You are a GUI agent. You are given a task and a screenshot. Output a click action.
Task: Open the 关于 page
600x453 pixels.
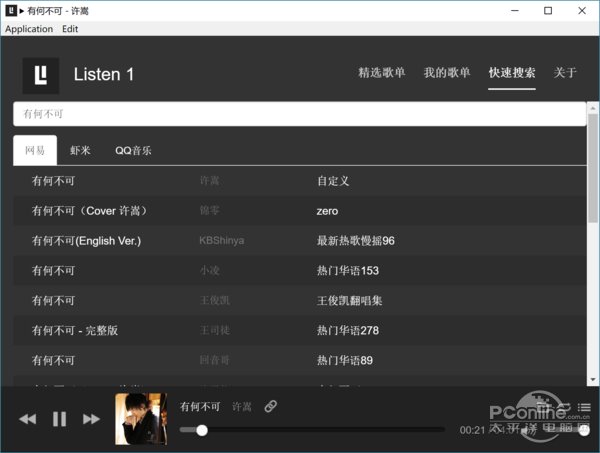tap(565, 73)
